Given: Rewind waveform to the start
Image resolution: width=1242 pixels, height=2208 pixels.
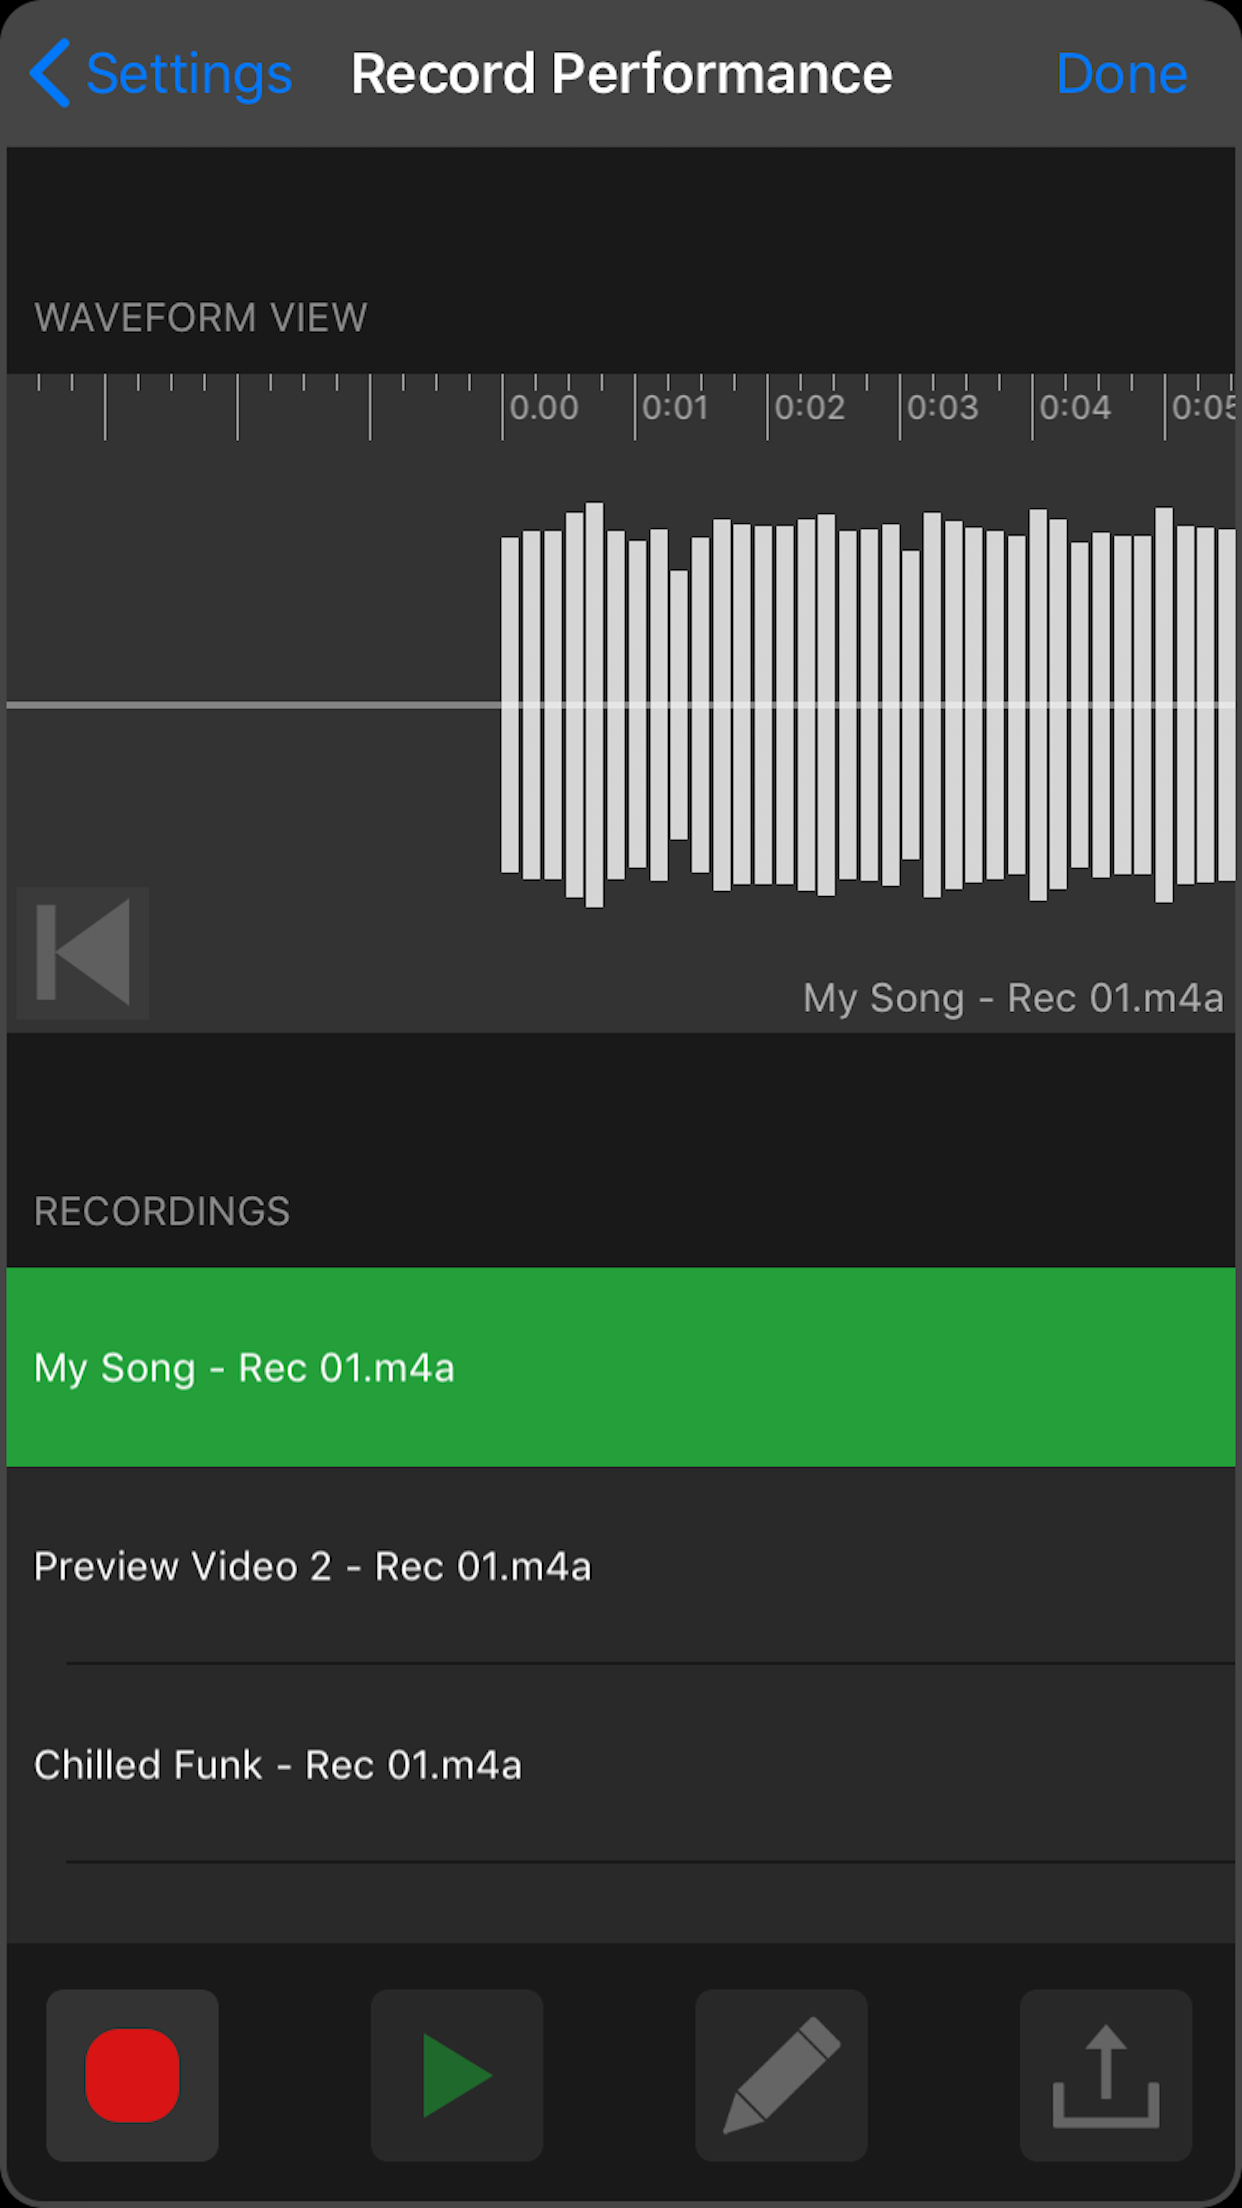Looking at the screenshot, I should (x=83, y=952).
